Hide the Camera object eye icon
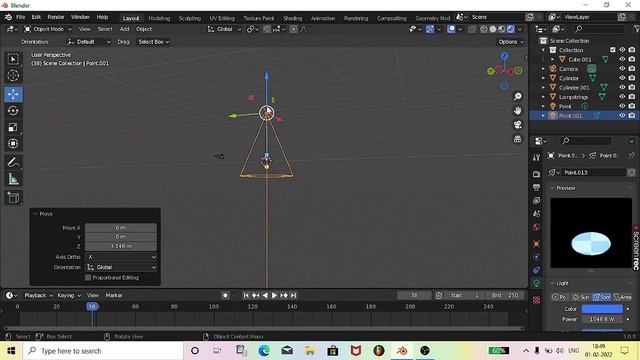The image size is (640, 360). pos(622,69)
